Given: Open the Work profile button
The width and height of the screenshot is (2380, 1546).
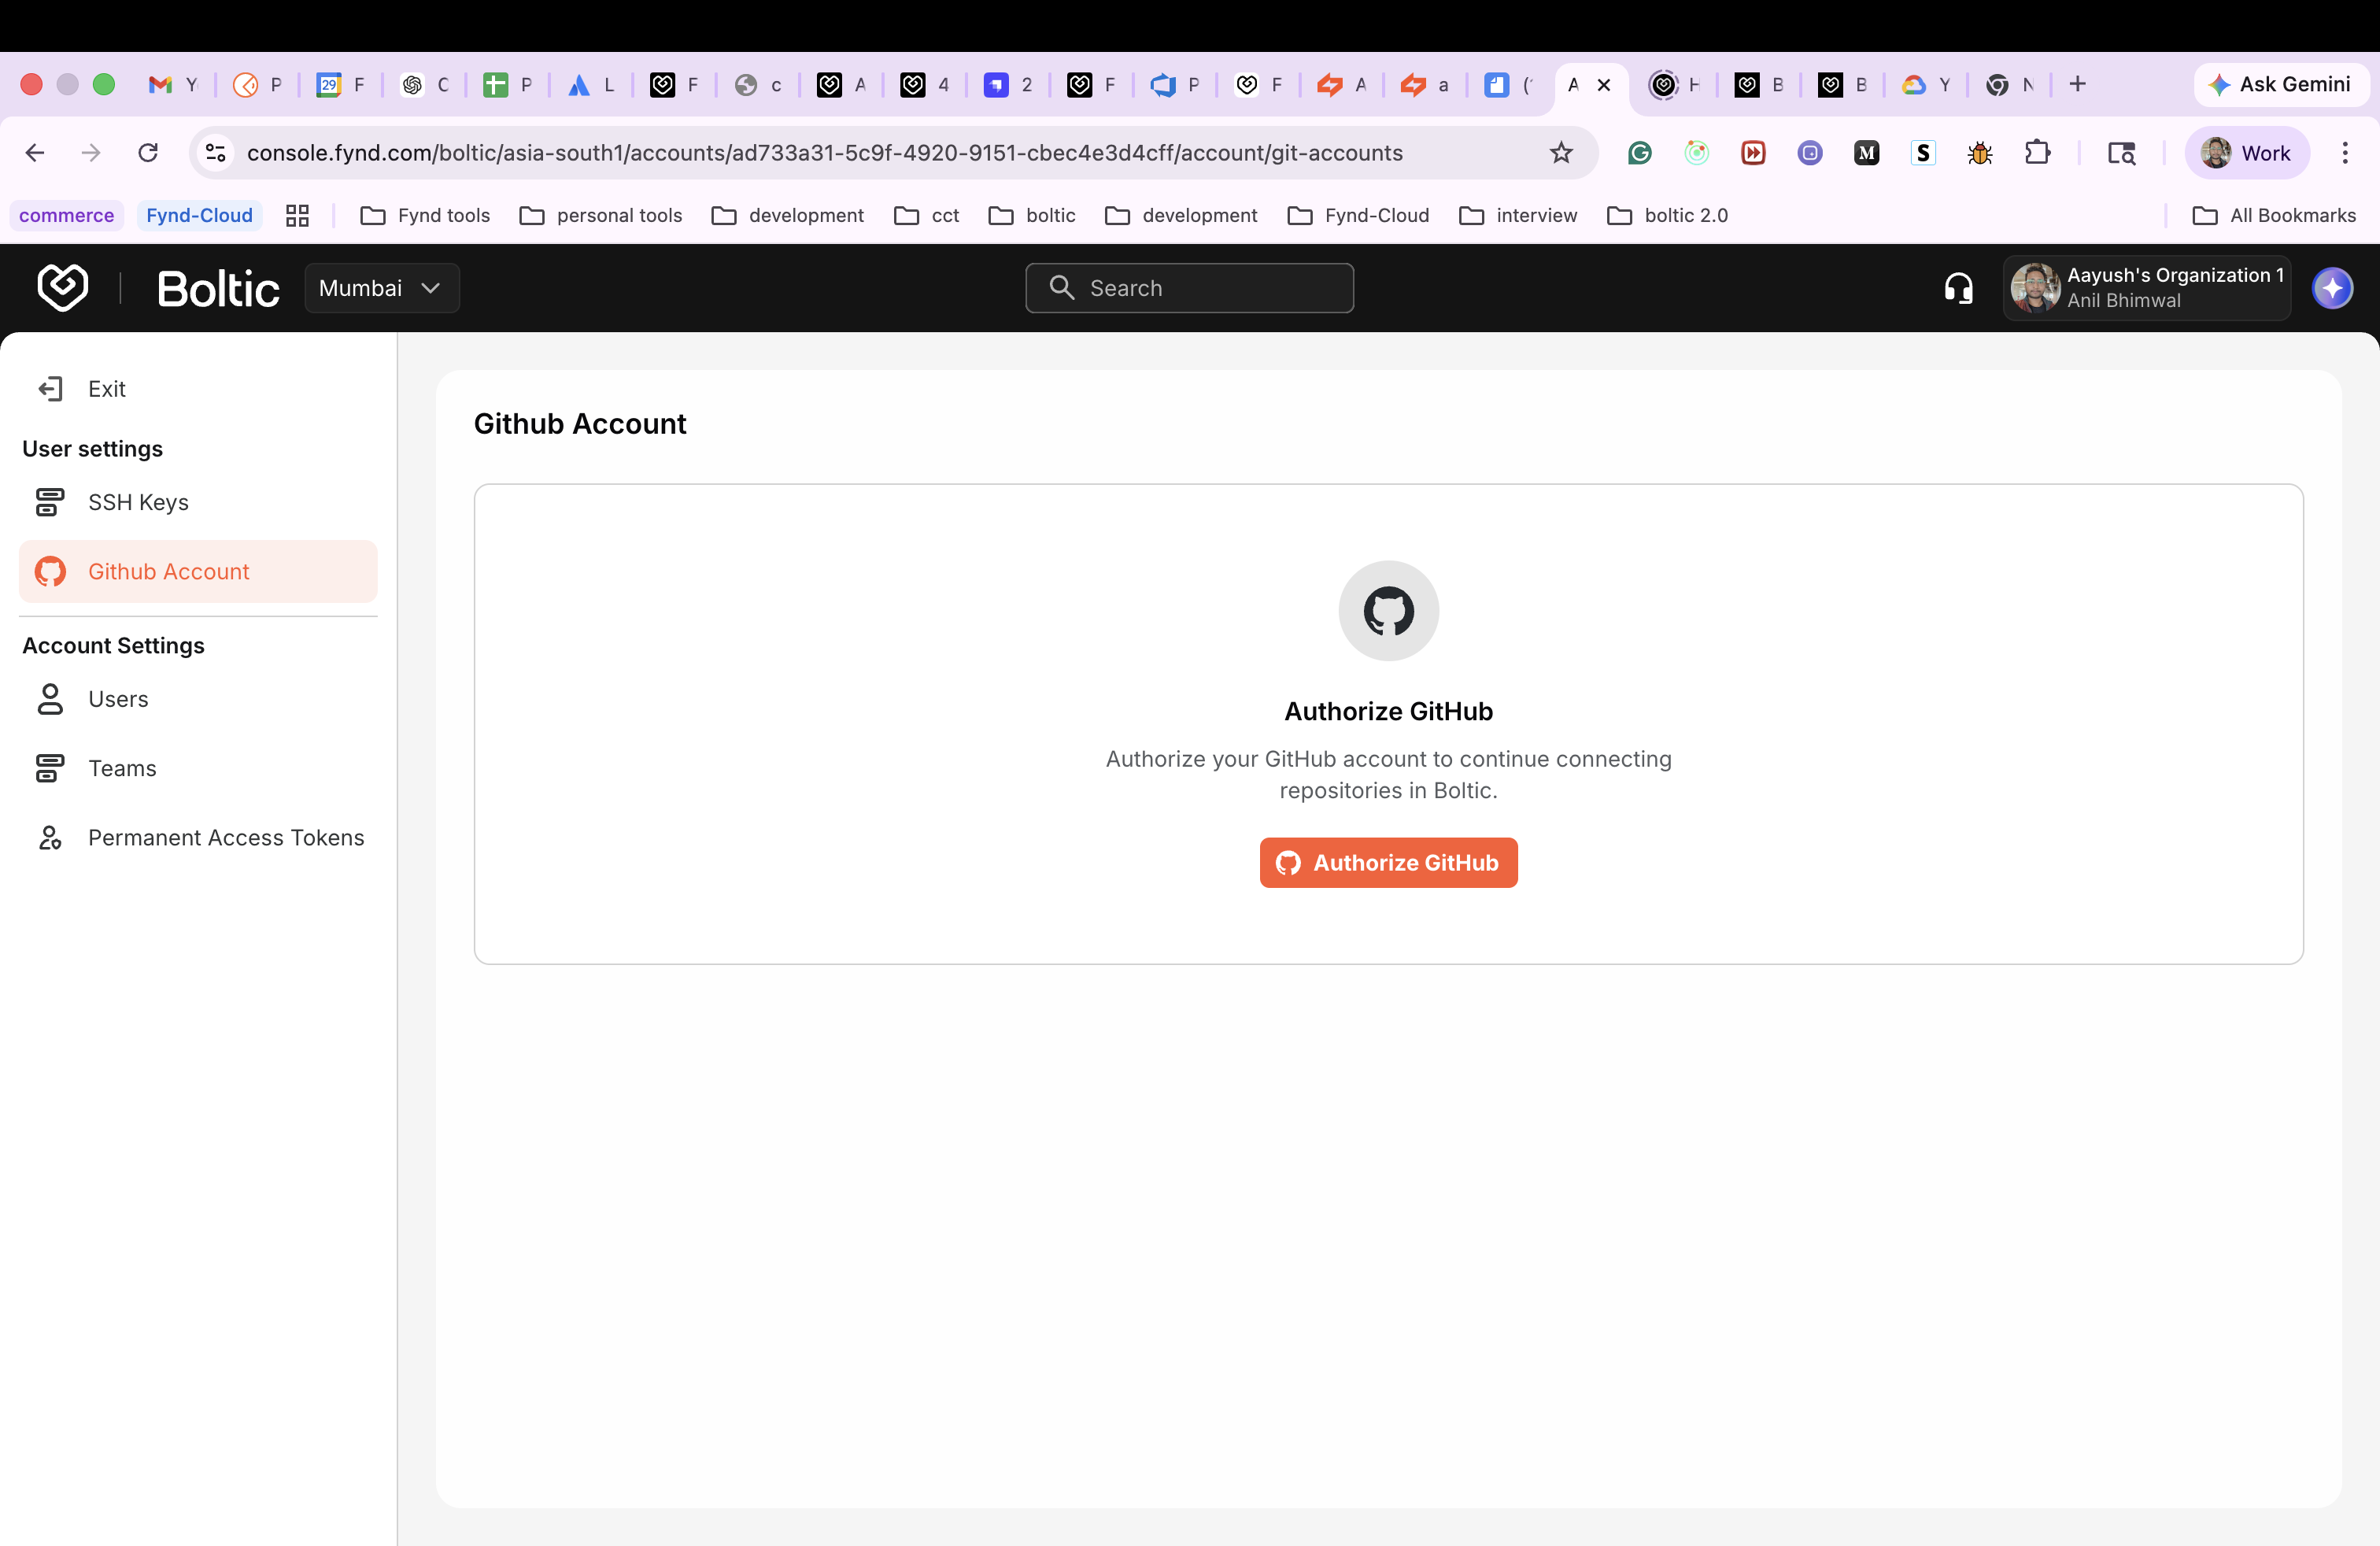Looking at the screenshot, I should click(x=2246, y=152).
